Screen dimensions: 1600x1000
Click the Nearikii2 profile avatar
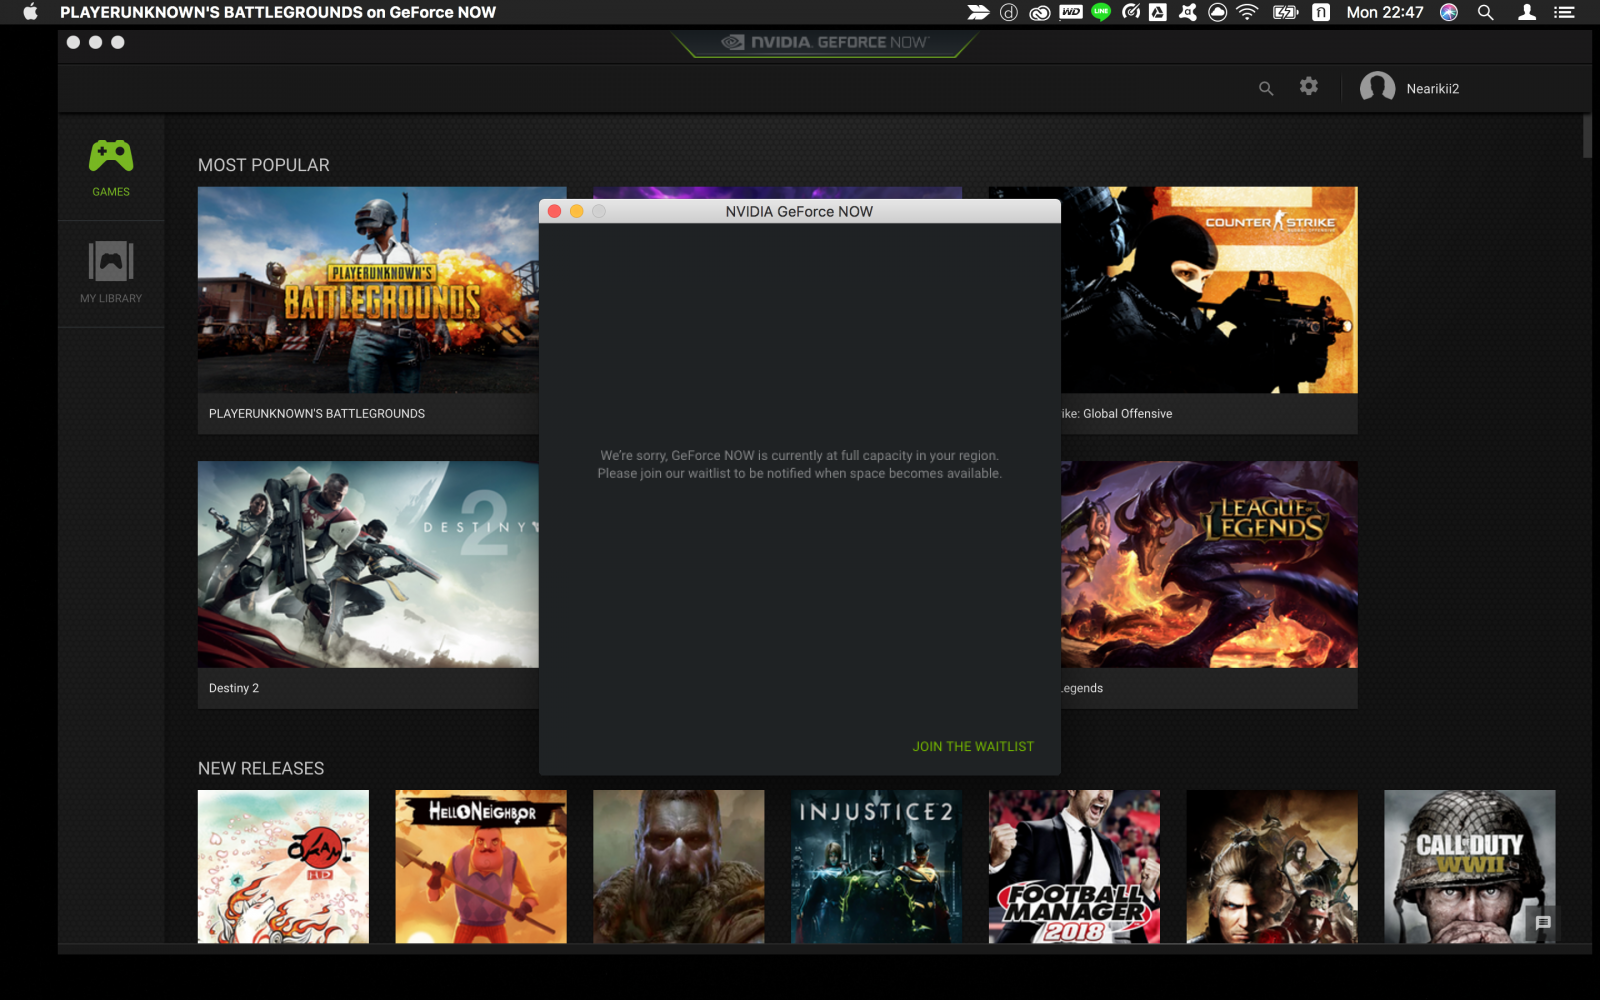pos(1377,88)
